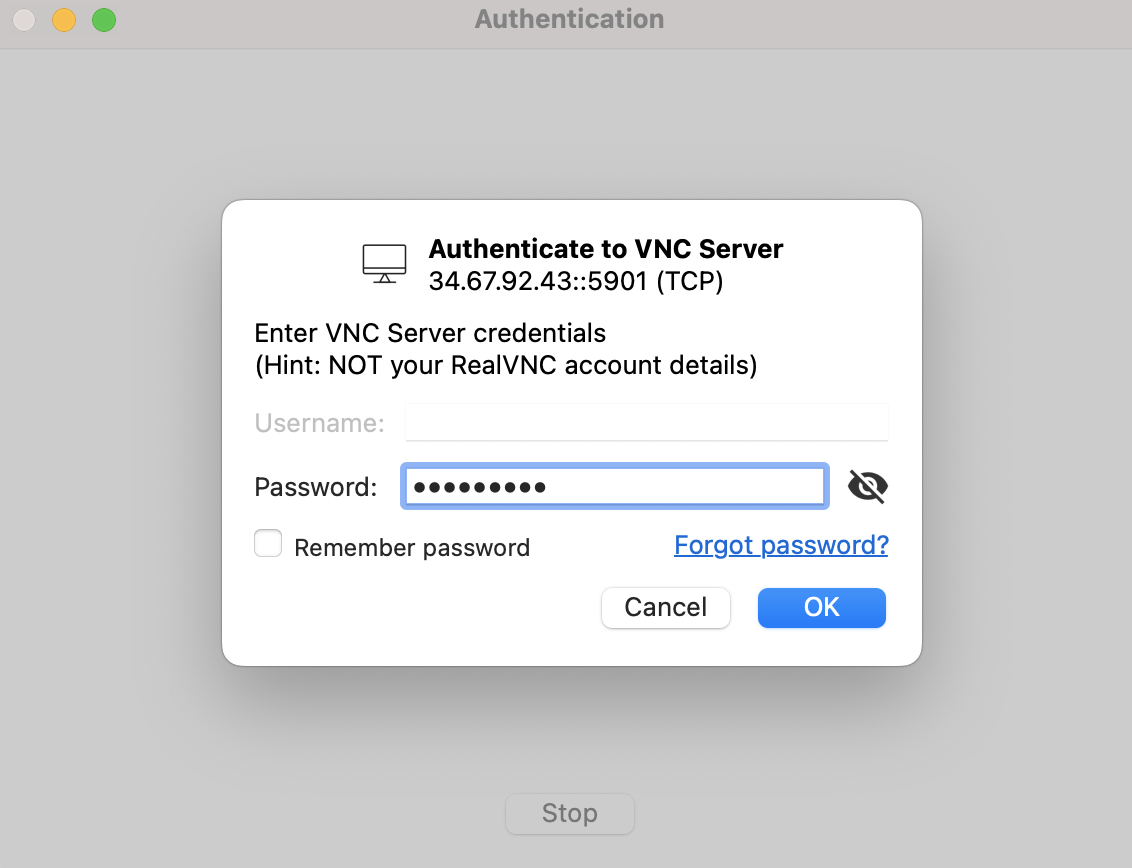Click the disabled Username field
The image size is (1132, 868).
646,422
